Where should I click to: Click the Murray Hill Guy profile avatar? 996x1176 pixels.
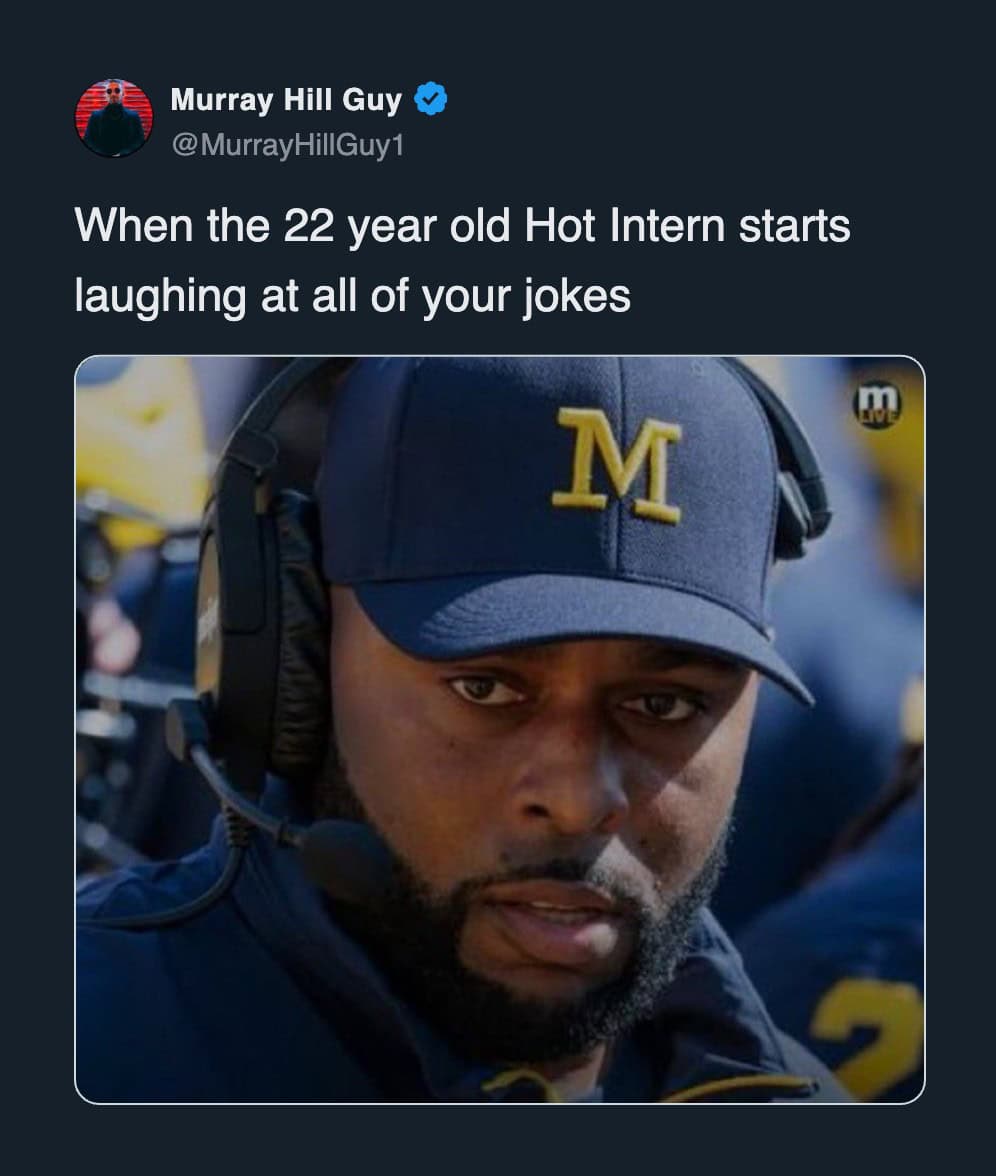pos(114,118)
